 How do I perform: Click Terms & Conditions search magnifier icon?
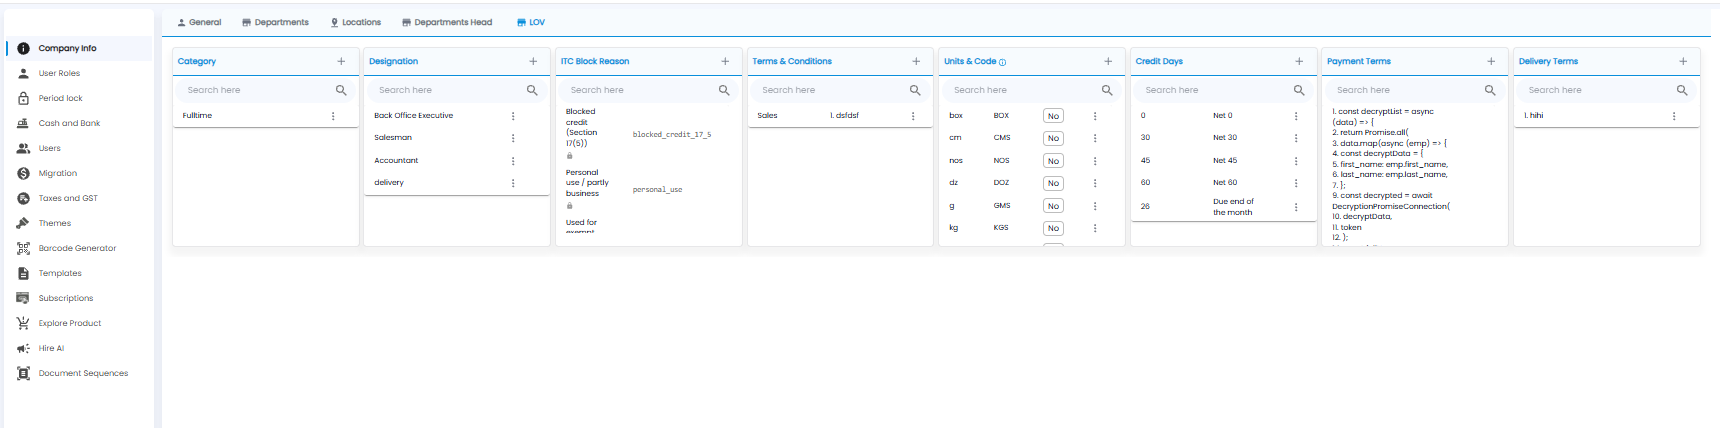click(915, 90)
